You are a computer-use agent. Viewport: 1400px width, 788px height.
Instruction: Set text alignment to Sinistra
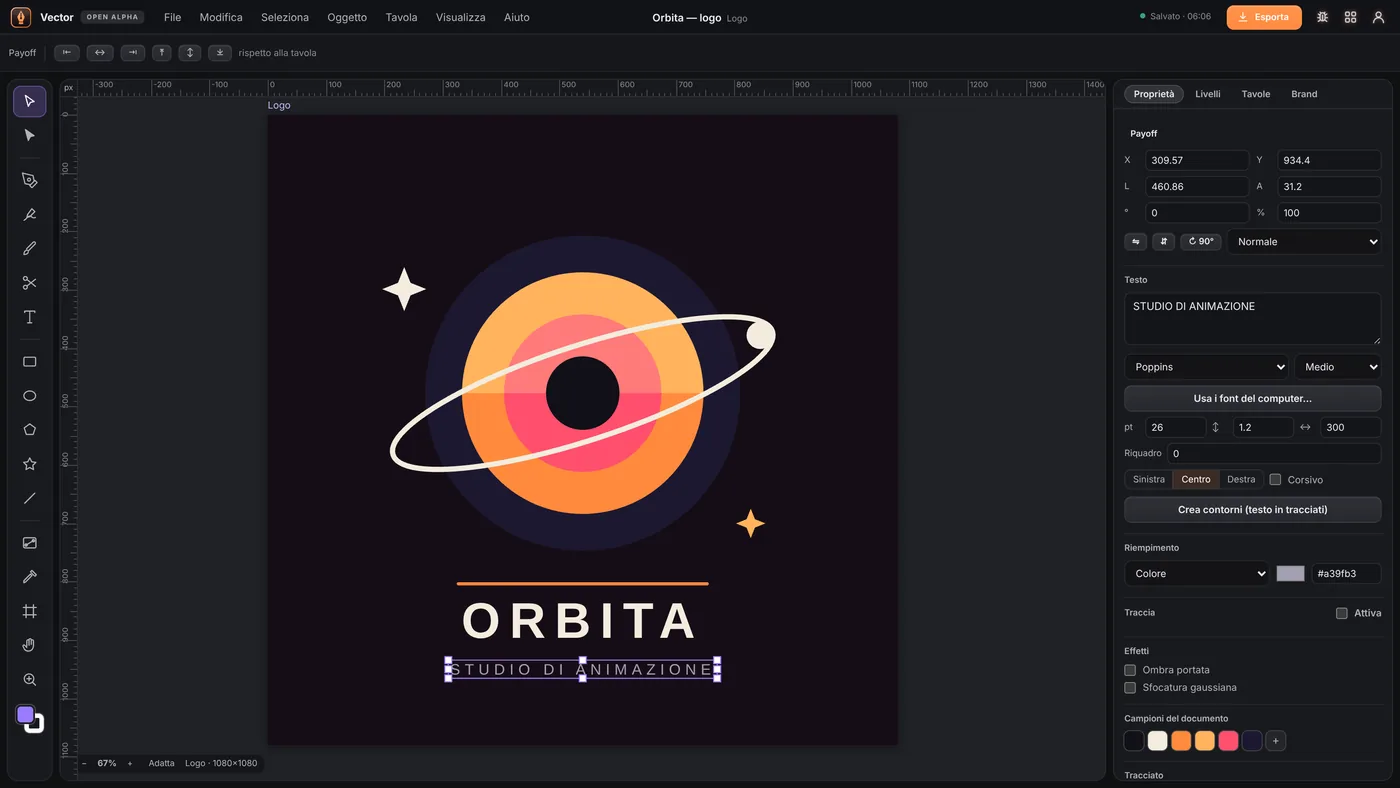pos(1149,480)
